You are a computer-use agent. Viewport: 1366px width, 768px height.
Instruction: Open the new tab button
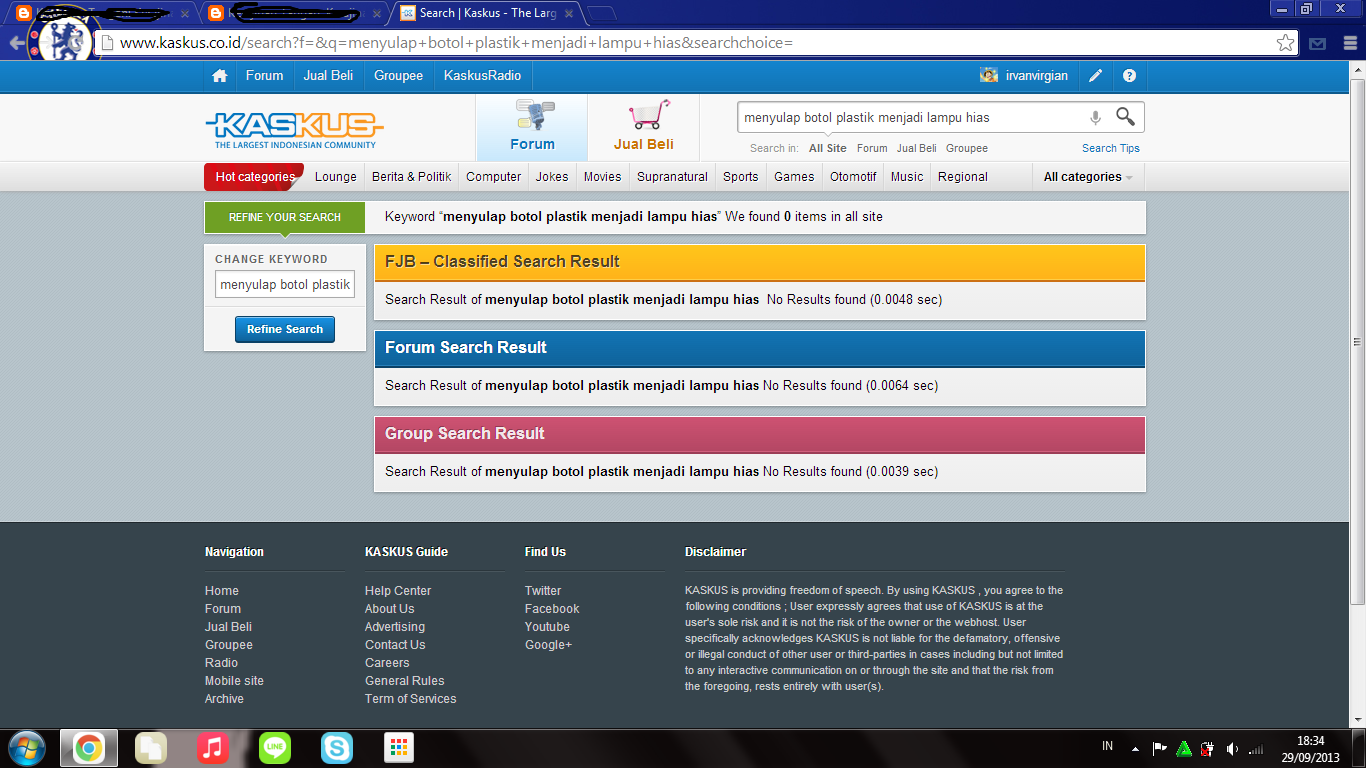coord(601,13)
